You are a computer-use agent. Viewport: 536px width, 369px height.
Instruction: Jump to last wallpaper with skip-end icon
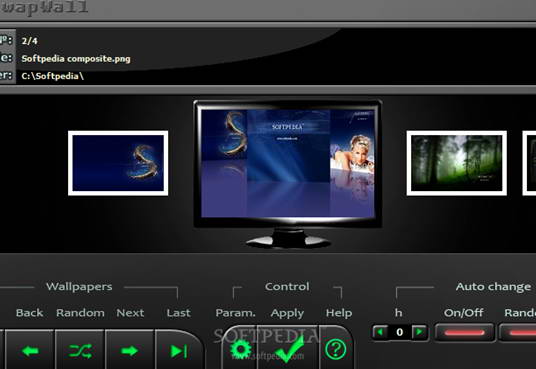[x=178, y=350]
